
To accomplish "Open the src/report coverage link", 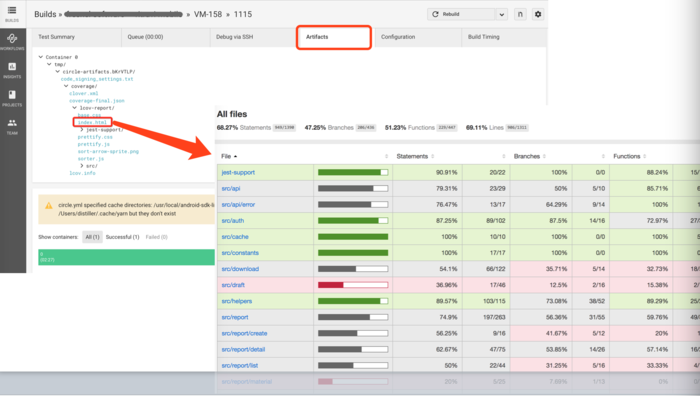I will point(235,317).
